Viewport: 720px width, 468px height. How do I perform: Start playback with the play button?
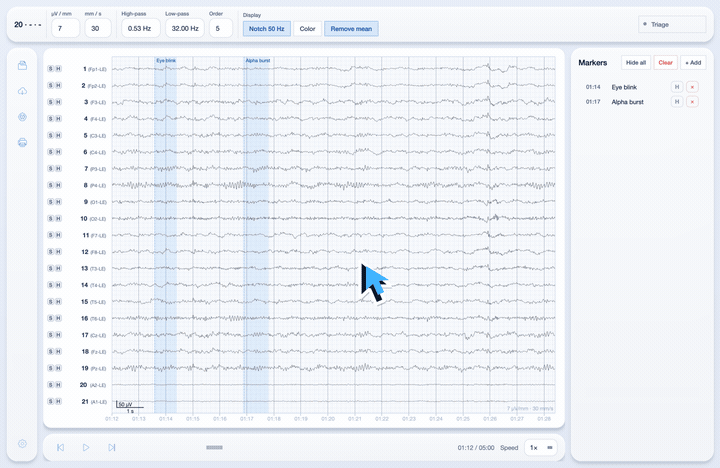pyautogui.click(x=86, y=447)
